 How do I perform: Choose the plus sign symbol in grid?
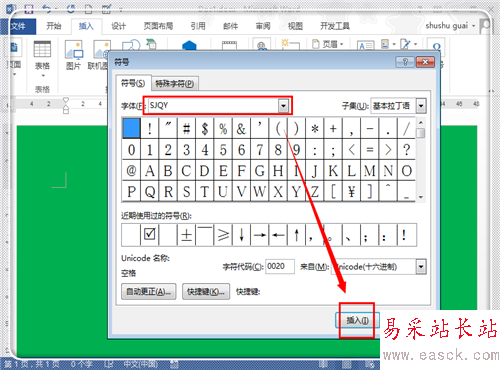click(x=333, y=128)
